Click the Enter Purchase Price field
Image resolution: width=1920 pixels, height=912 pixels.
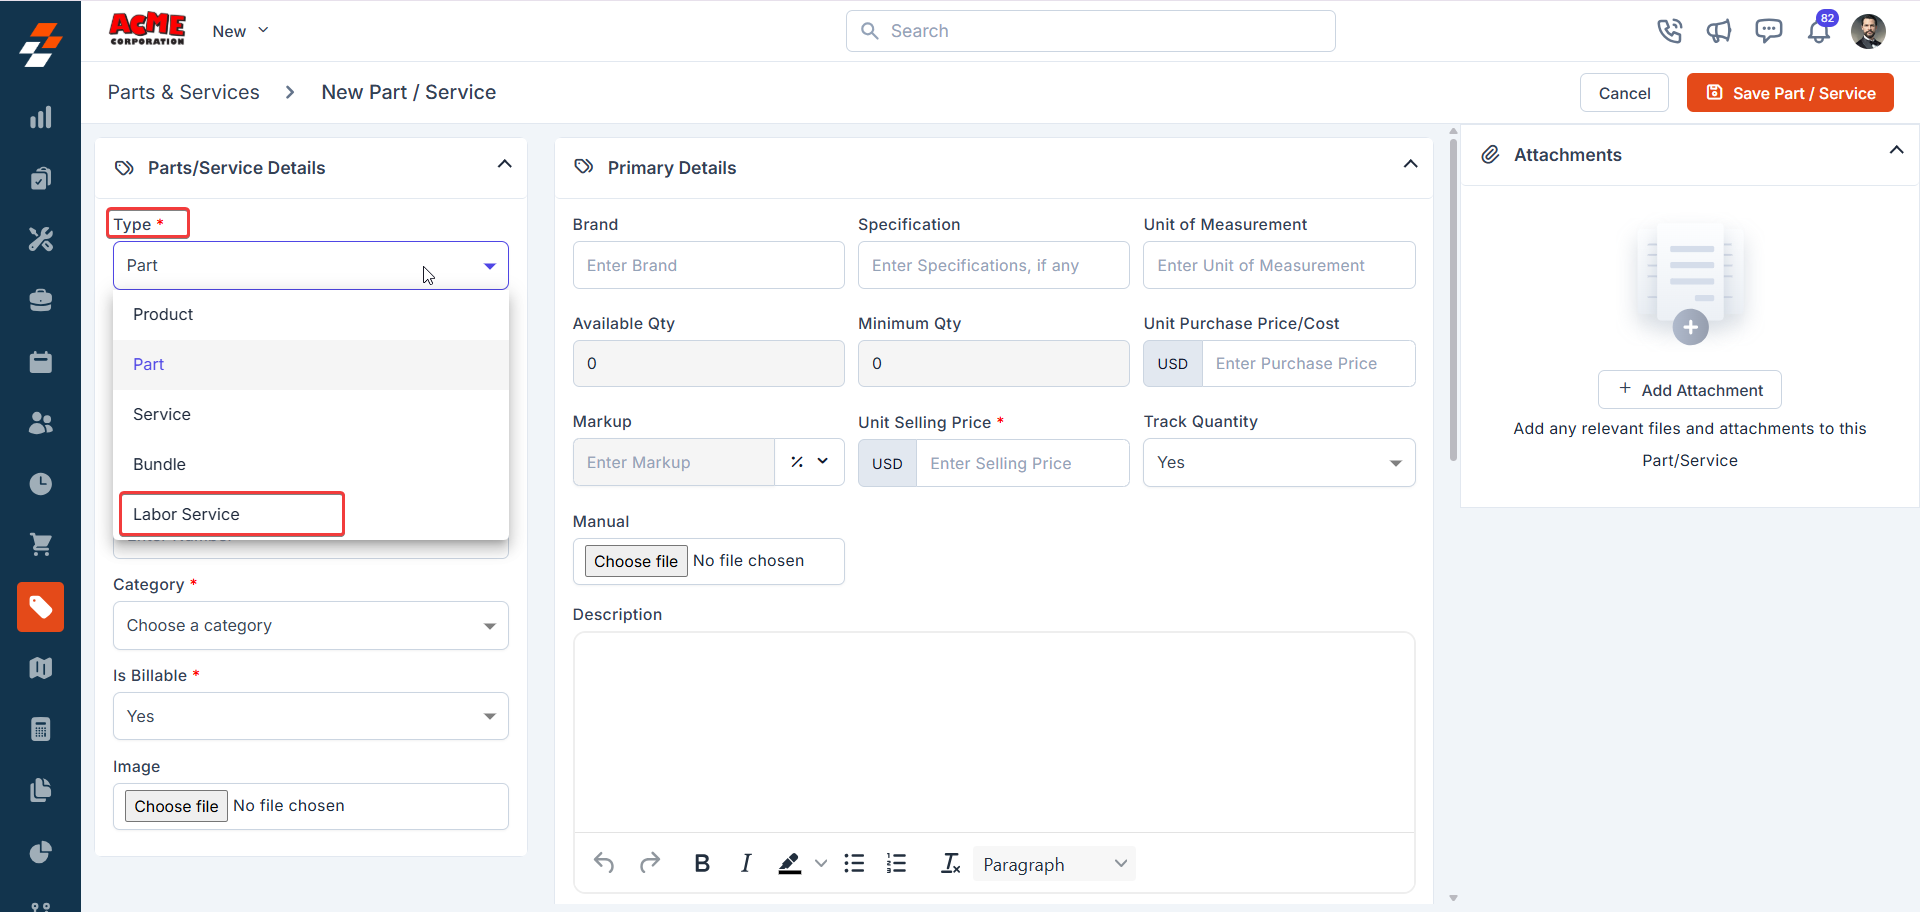[1308, 364]
